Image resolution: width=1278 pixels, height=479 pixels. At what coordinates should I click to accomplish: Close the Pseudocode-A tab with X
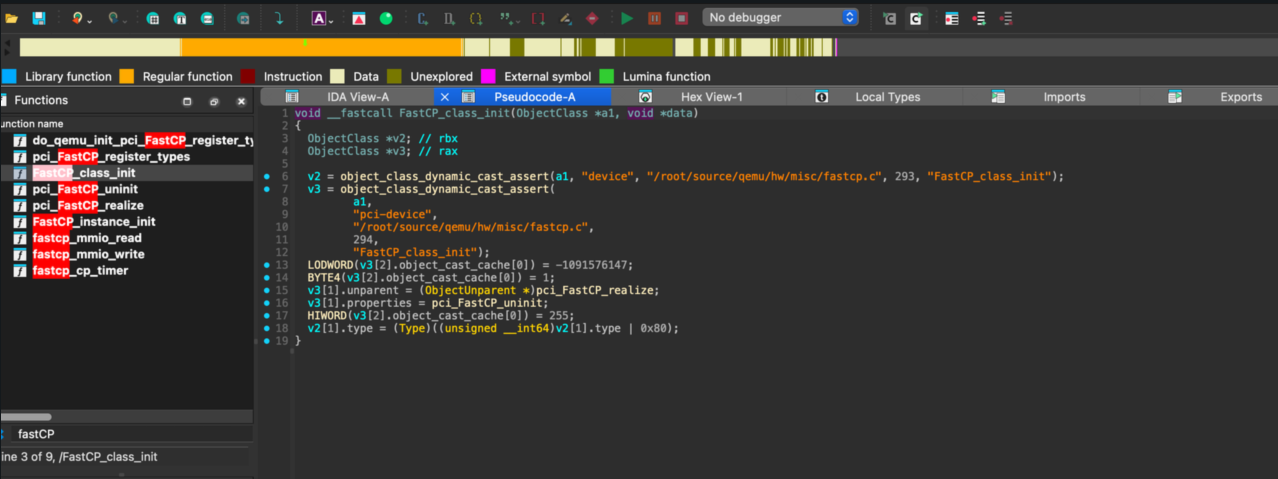(x=445, y=97)
